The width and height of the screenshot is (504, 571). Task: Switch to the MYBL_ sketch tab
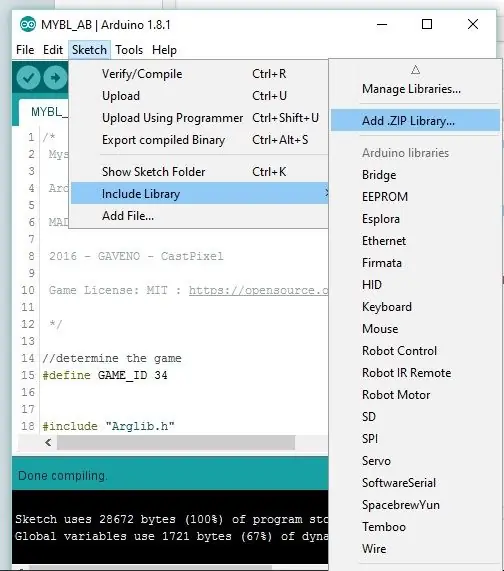pyautogui.click(x=44, y=111)
